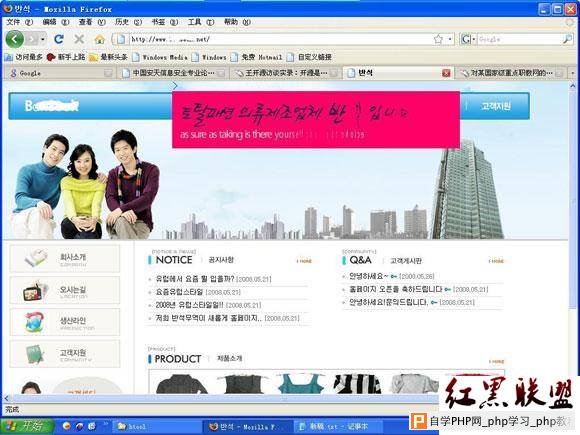Open the 고객지원 header navigation link
This screenshot has height=435, width=580.
coord(496,106)
